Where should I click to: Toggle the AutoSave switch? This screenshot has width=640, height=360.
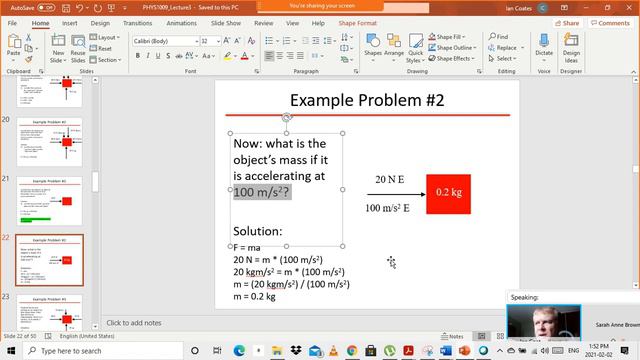point(46,8)
